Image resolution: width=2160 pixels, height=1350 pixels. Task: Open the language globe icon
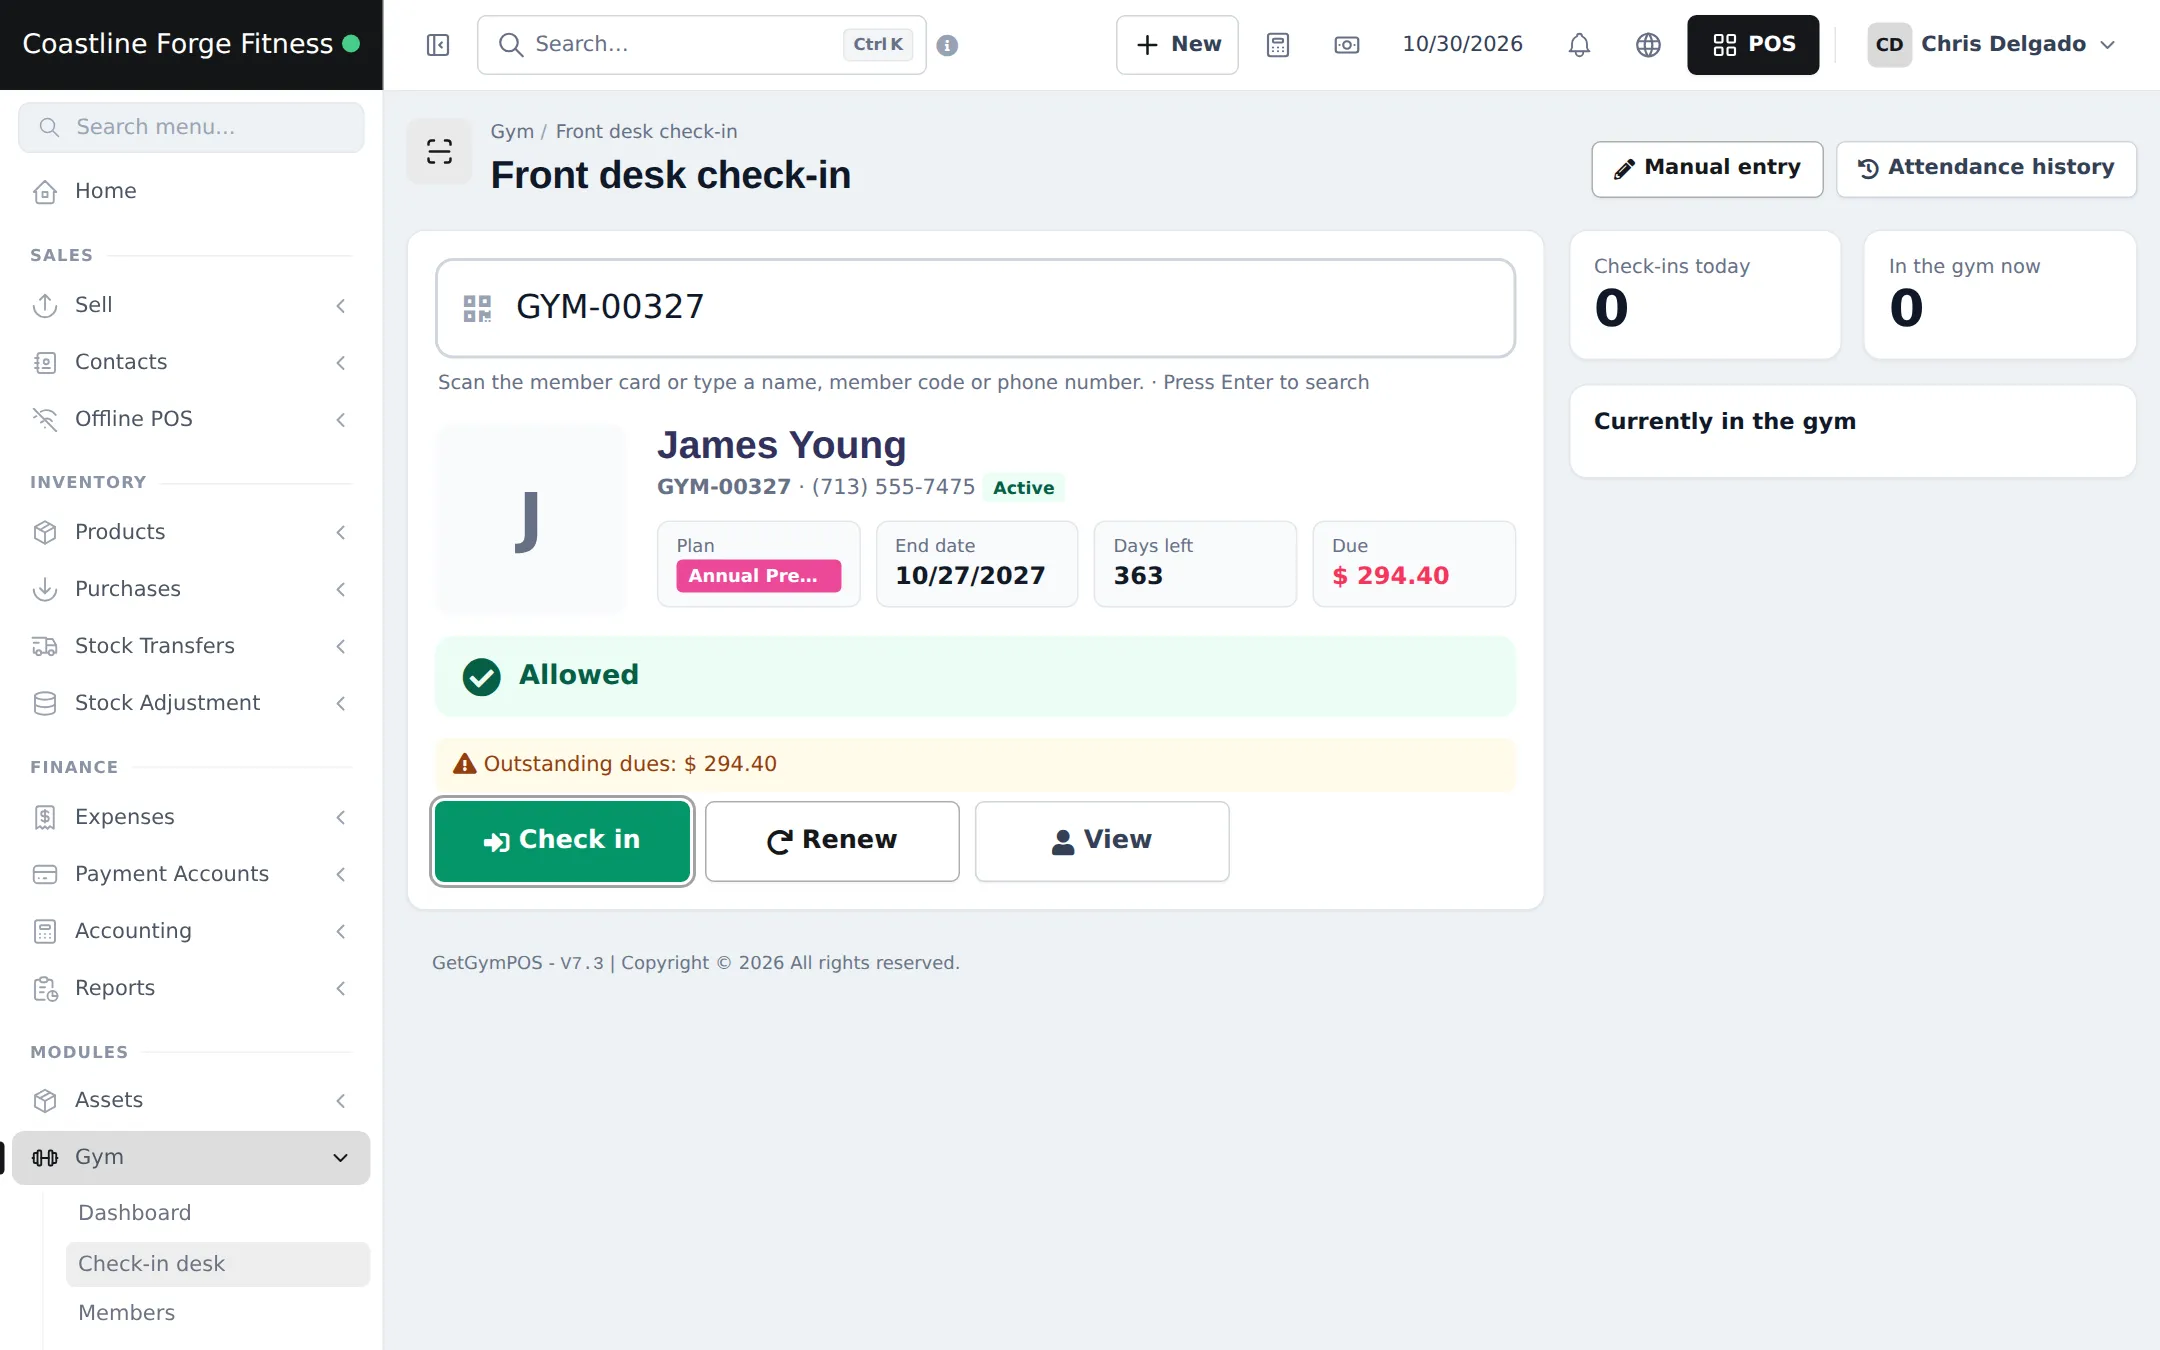[x=1648, y=45]
